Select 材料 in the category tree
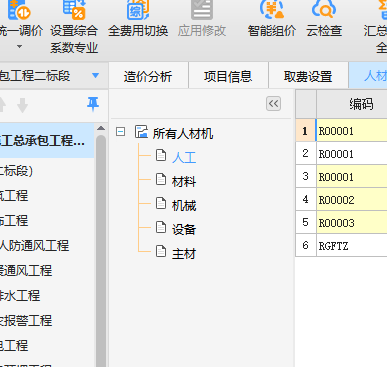387x367 pixels. 184,182
